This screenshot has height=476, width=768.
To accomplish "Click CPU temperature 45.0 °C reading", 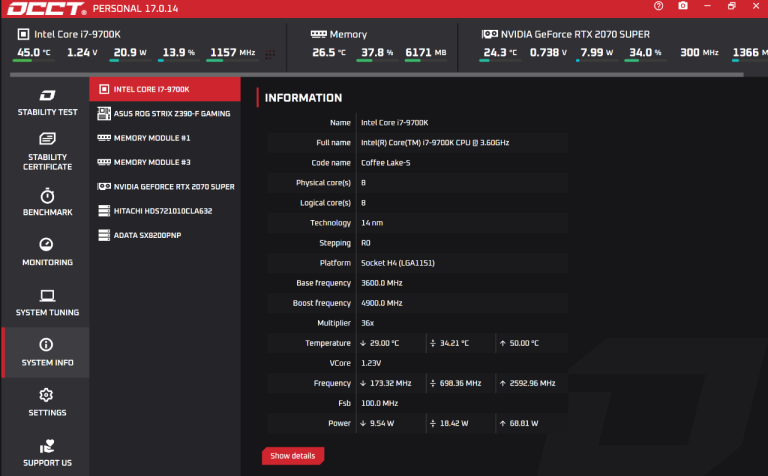I will [33, 52].
